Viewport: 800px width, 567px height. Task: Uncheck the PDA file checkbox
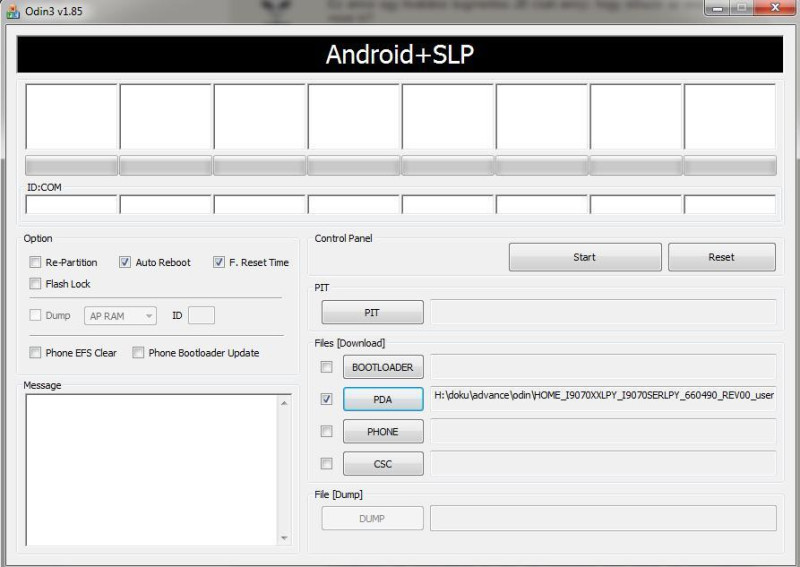click(x=327, y=399)
